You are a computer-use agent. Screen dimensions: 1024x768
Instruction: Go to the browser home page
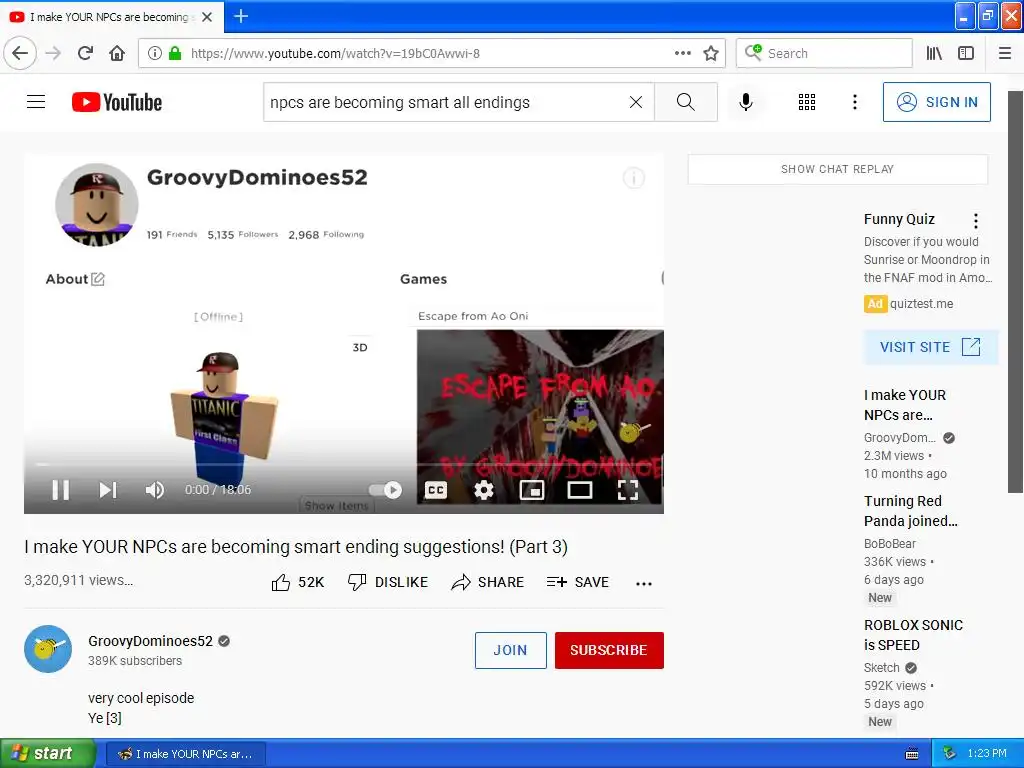point(117,54)
